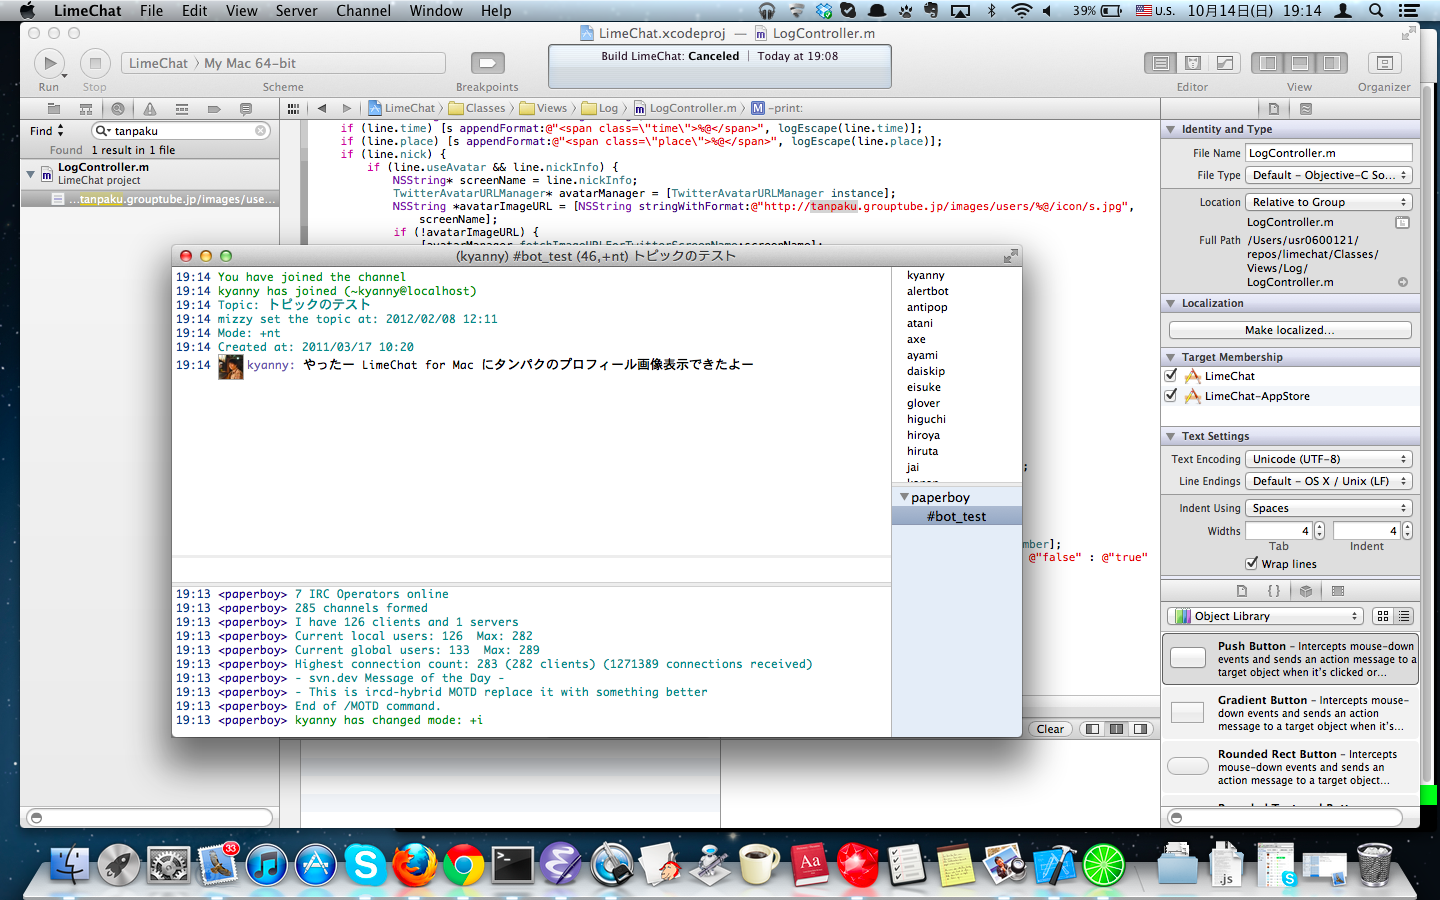Toggle the Utilities pane view button

pos(1332,63)
